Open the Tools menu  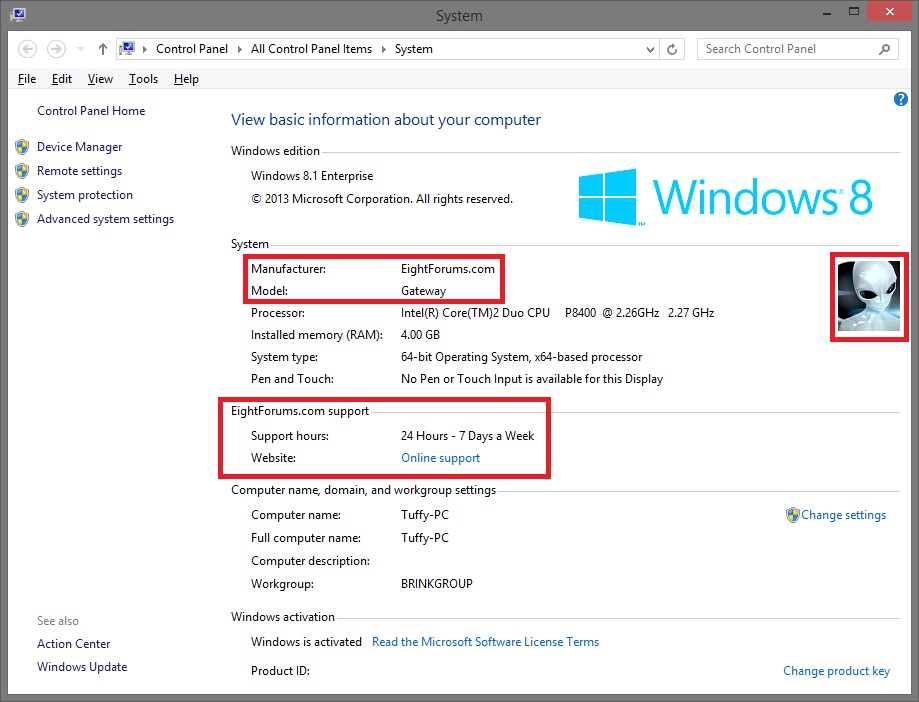143,79
